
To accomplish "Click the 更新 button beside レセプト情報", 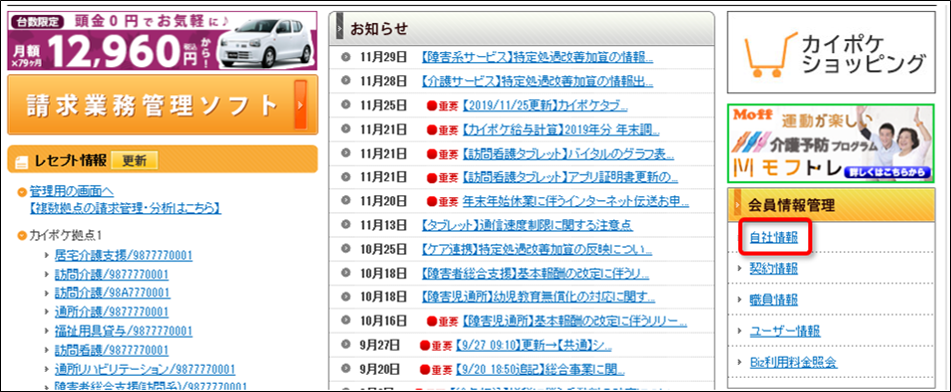I will click(134, 160).
